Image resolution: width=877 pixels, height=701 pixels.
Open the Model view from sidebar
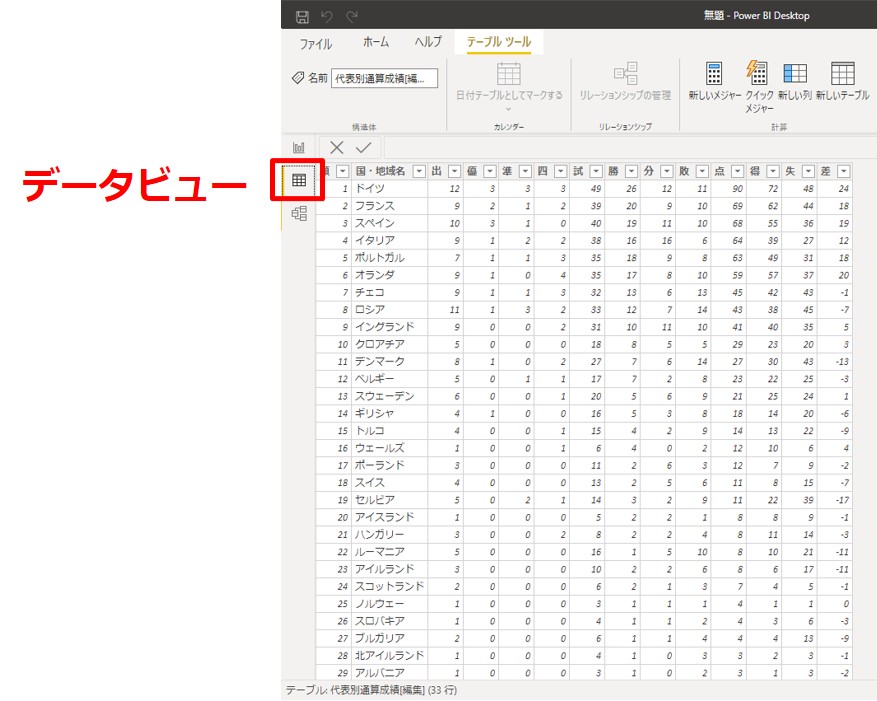pyautogui.click(x=298, y=213)
